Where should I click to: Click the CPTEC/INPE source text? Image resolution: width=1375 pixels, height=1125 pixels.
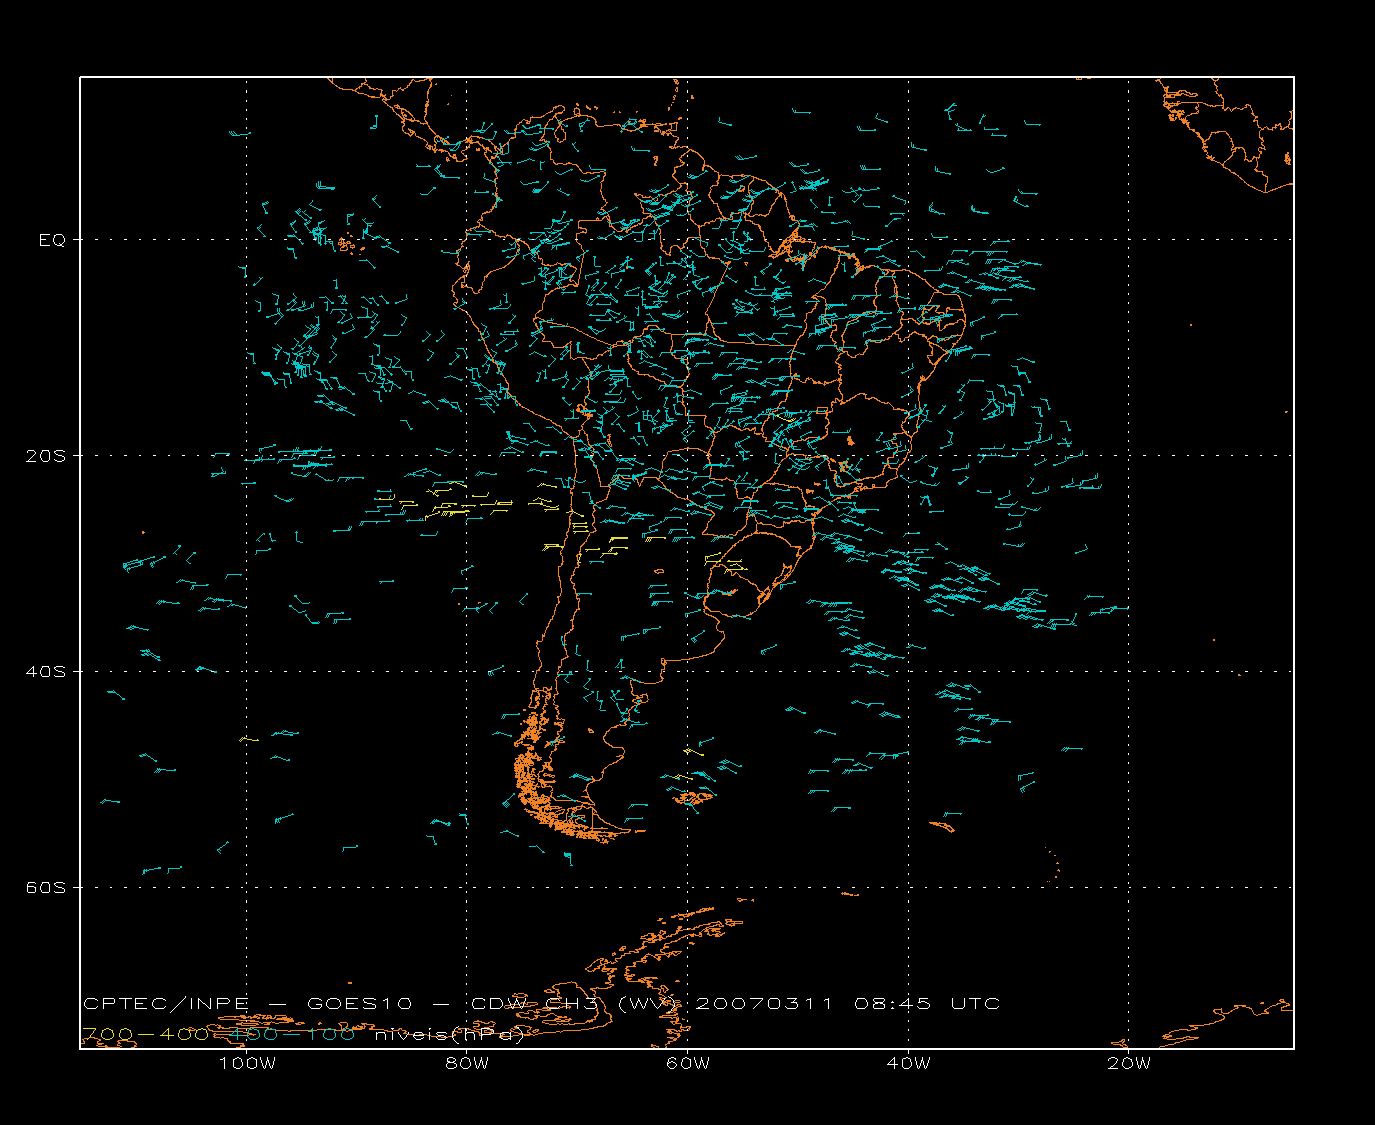[x=166, y=1004]
